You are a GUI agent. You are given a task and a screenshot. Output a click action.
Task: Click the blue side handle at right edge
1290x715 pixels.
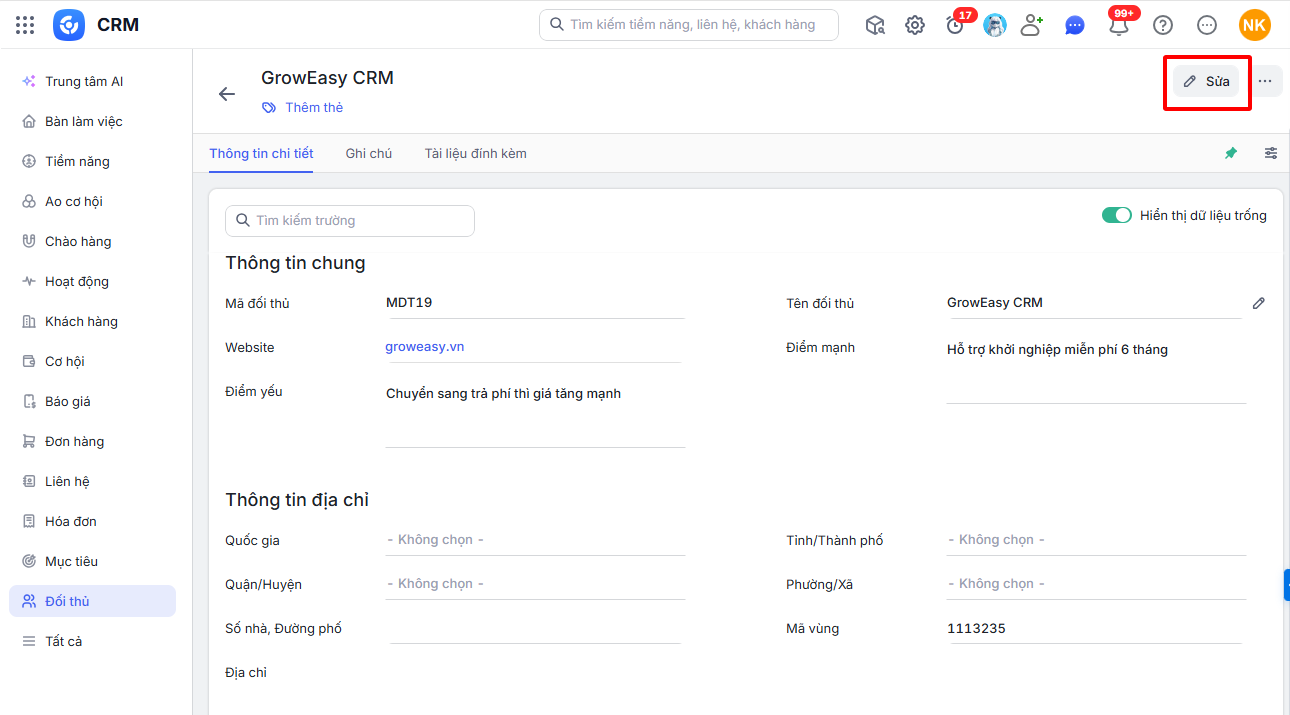pyautogui.click(x=1286, y=585)
